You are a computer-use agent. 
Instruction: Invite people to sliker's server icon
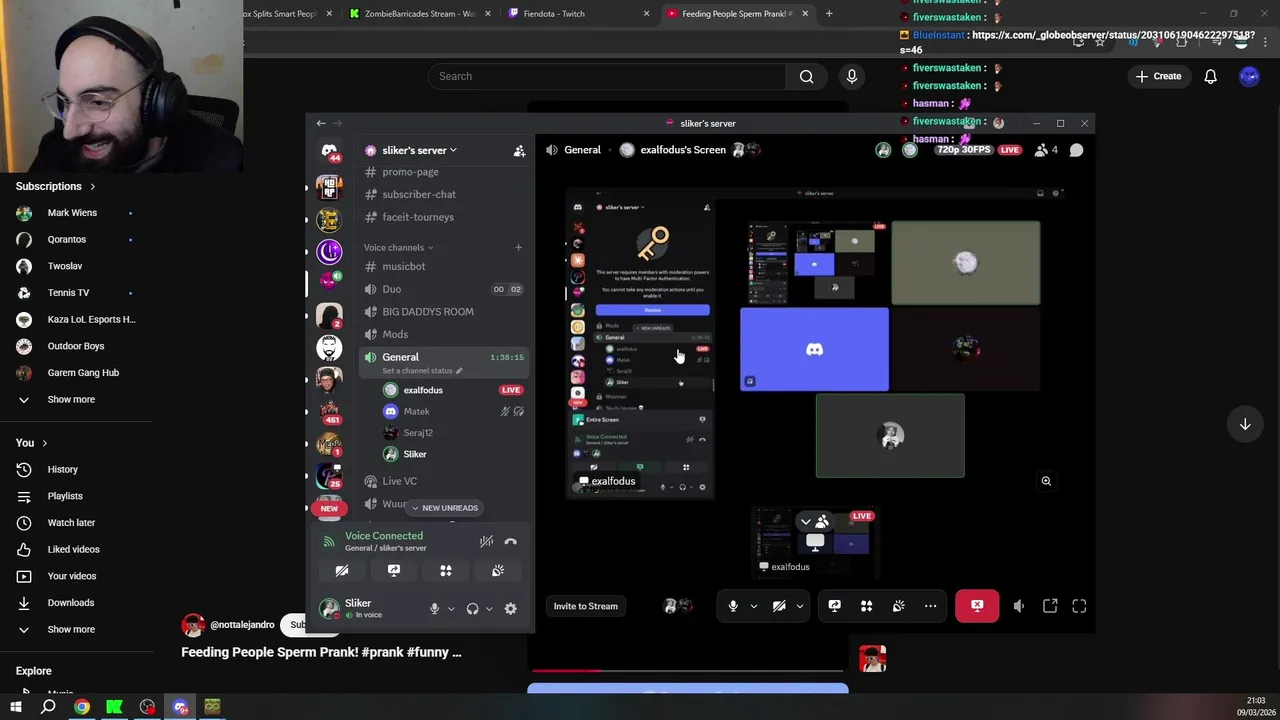point(519,150)
